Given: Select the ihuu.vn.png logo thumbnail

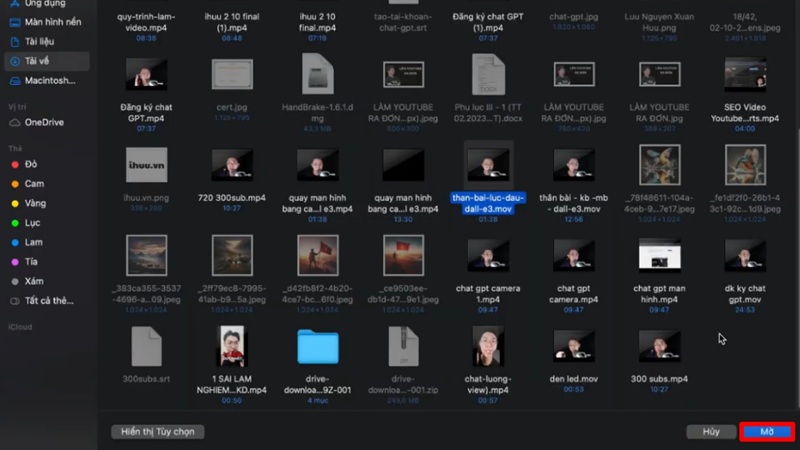Looking at the screenshot, I should tap(147, 164).
